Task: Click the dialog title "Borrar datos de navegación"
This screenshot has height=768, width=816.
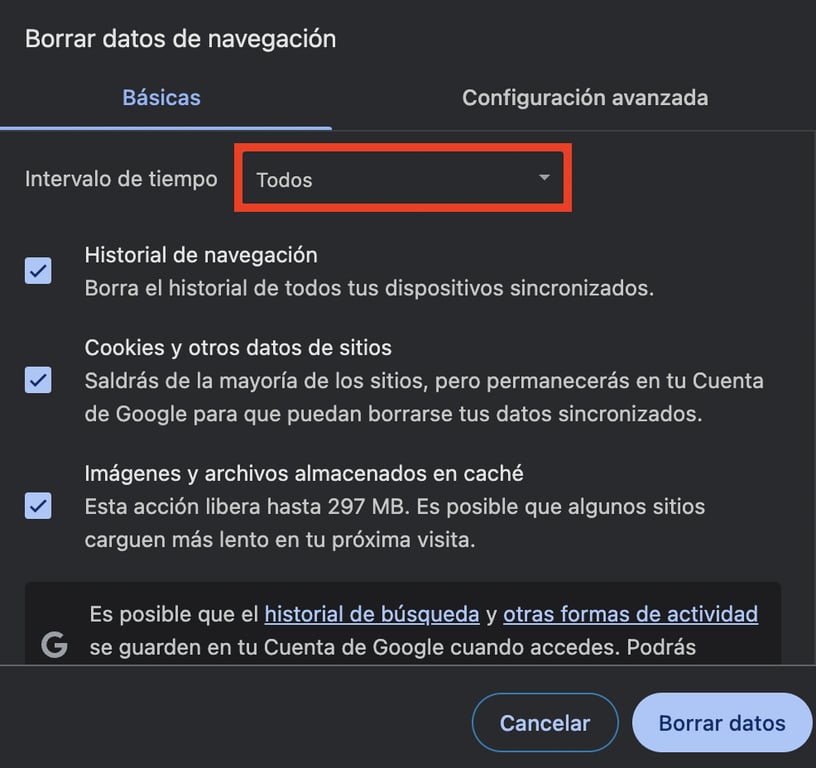Action: pos(182,39)
